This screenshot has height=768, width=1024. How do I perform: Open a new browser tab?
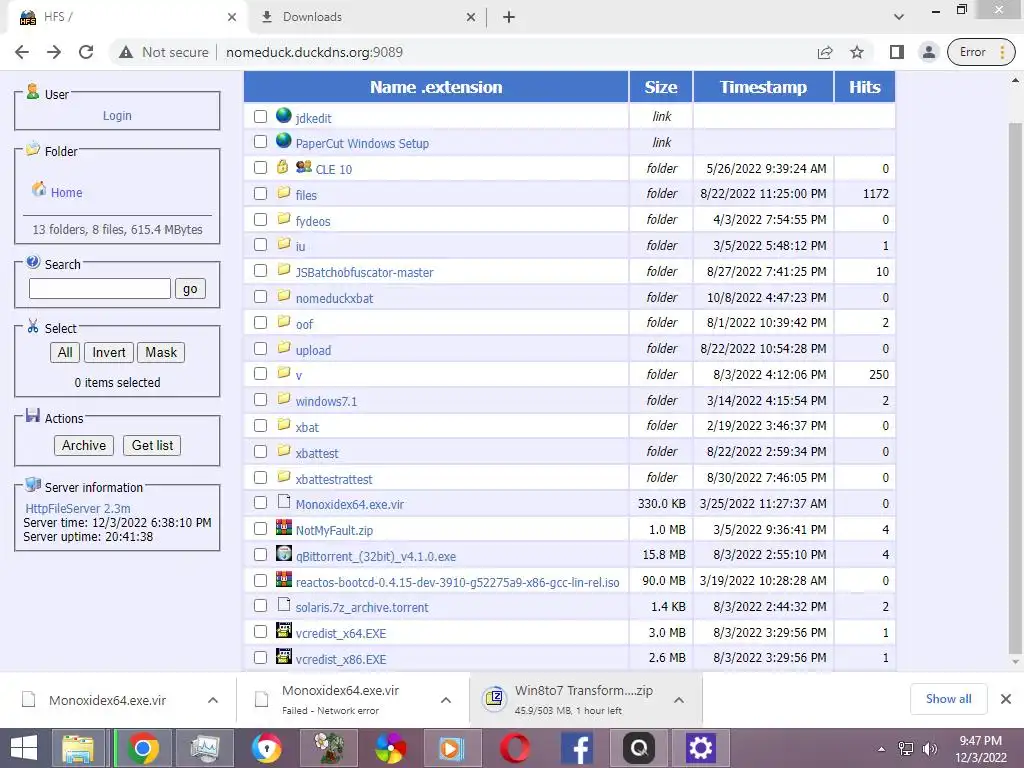point(509,17)
